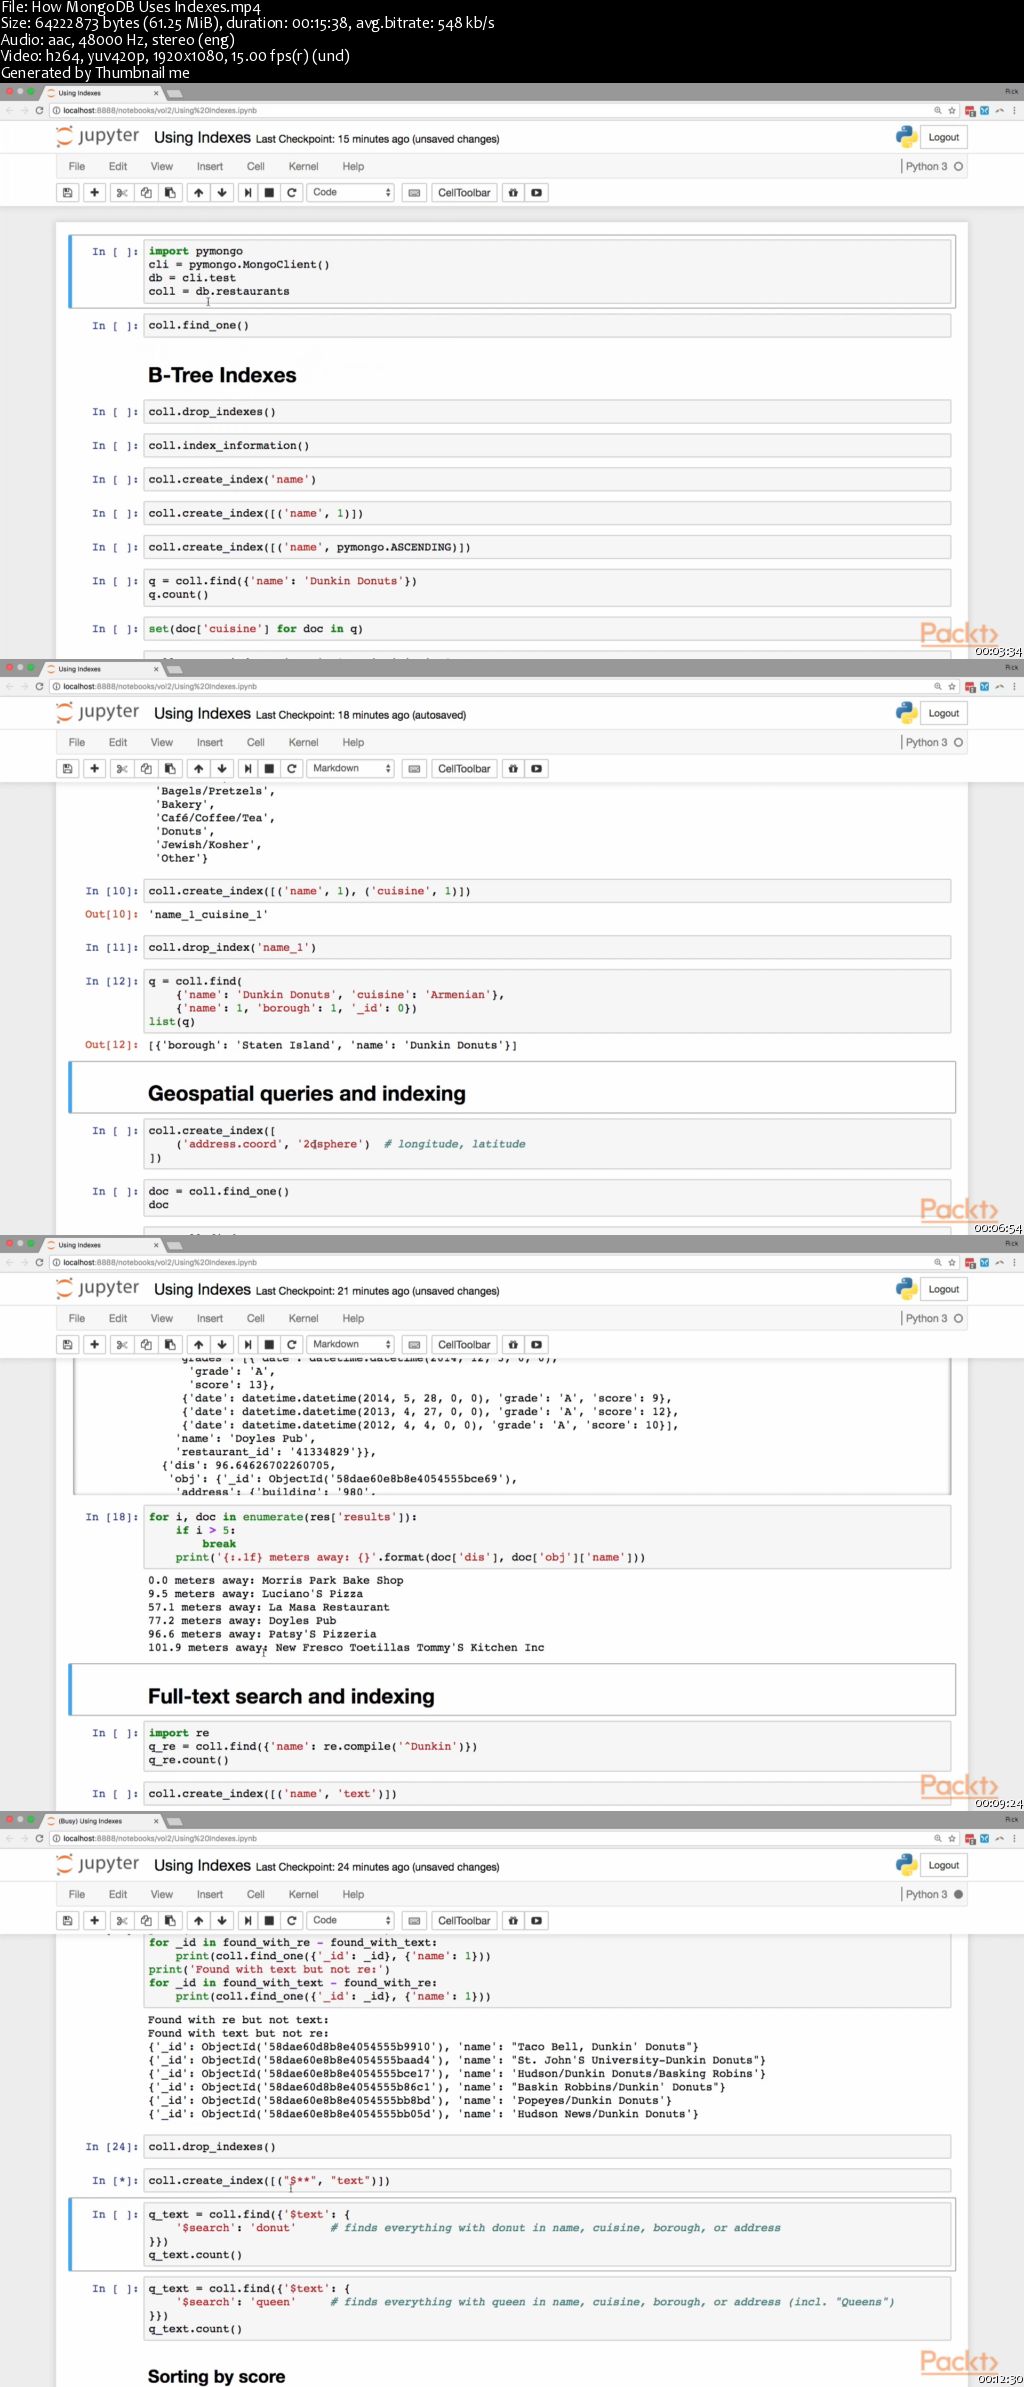Click the interrupt-kernel stop icon in the 00:06:54 frame
Screen dimensions: 1024x2387
[269, 769]
